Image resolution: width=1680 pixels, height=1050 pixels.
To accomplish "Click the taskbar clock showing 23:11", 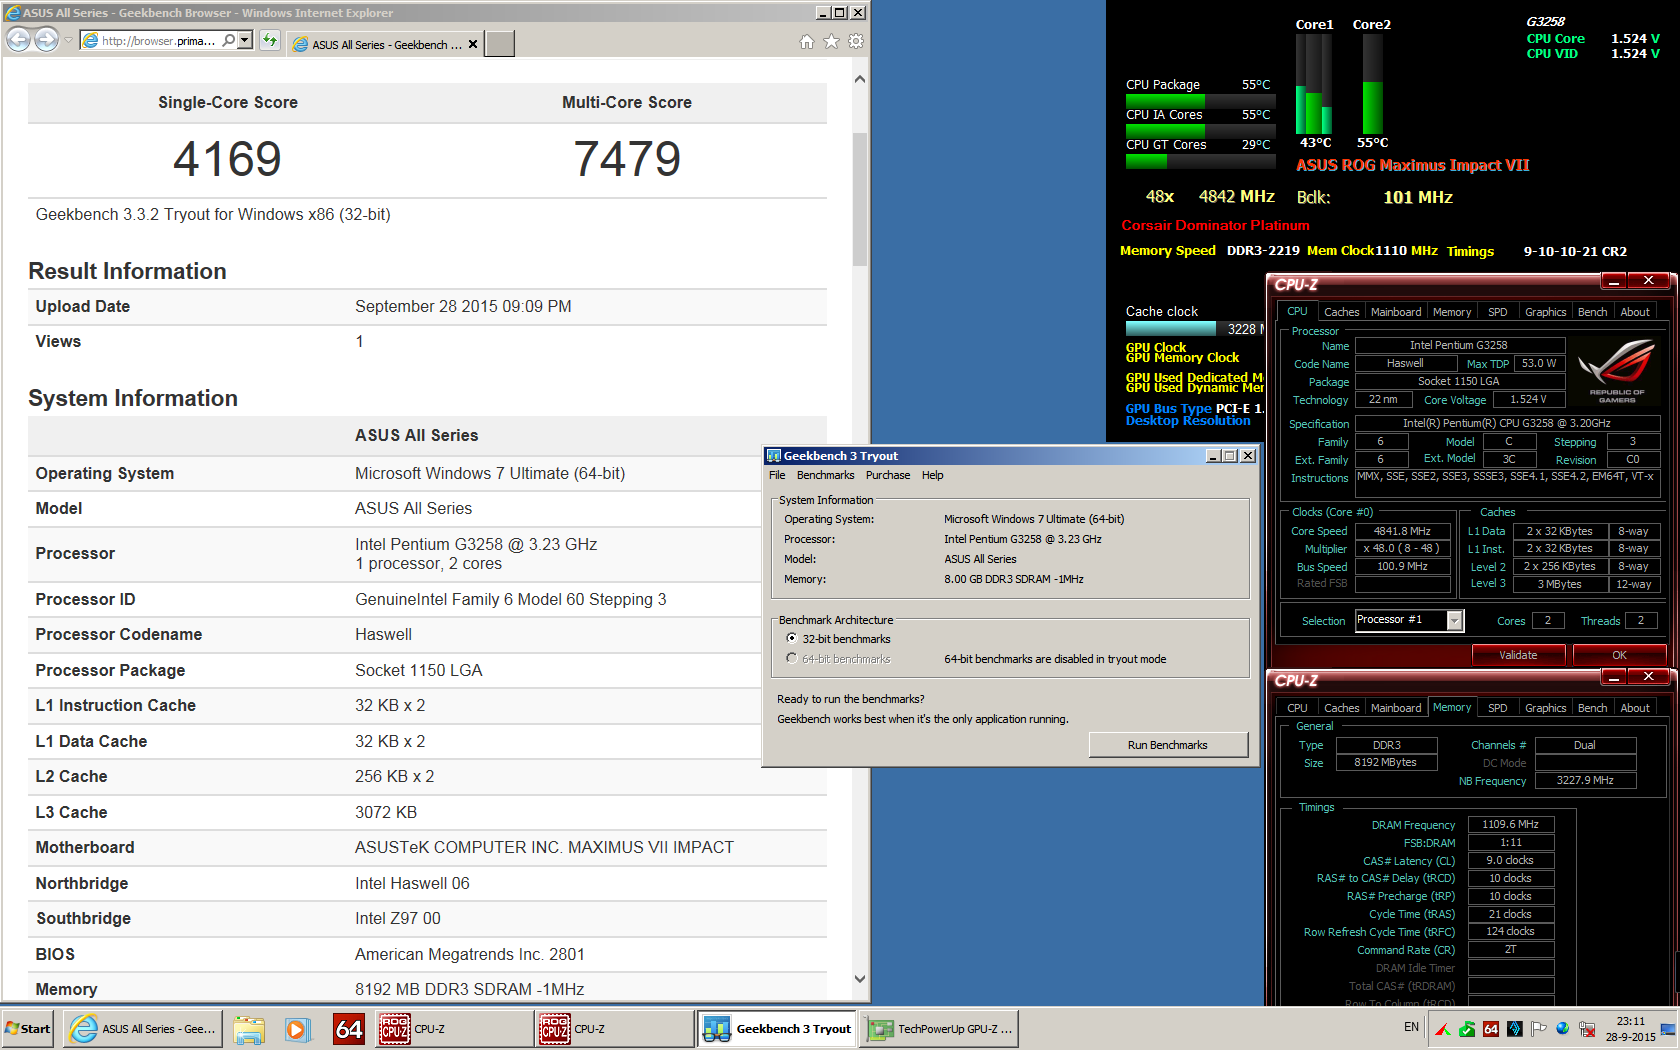I will (x=1631, y=1029).
